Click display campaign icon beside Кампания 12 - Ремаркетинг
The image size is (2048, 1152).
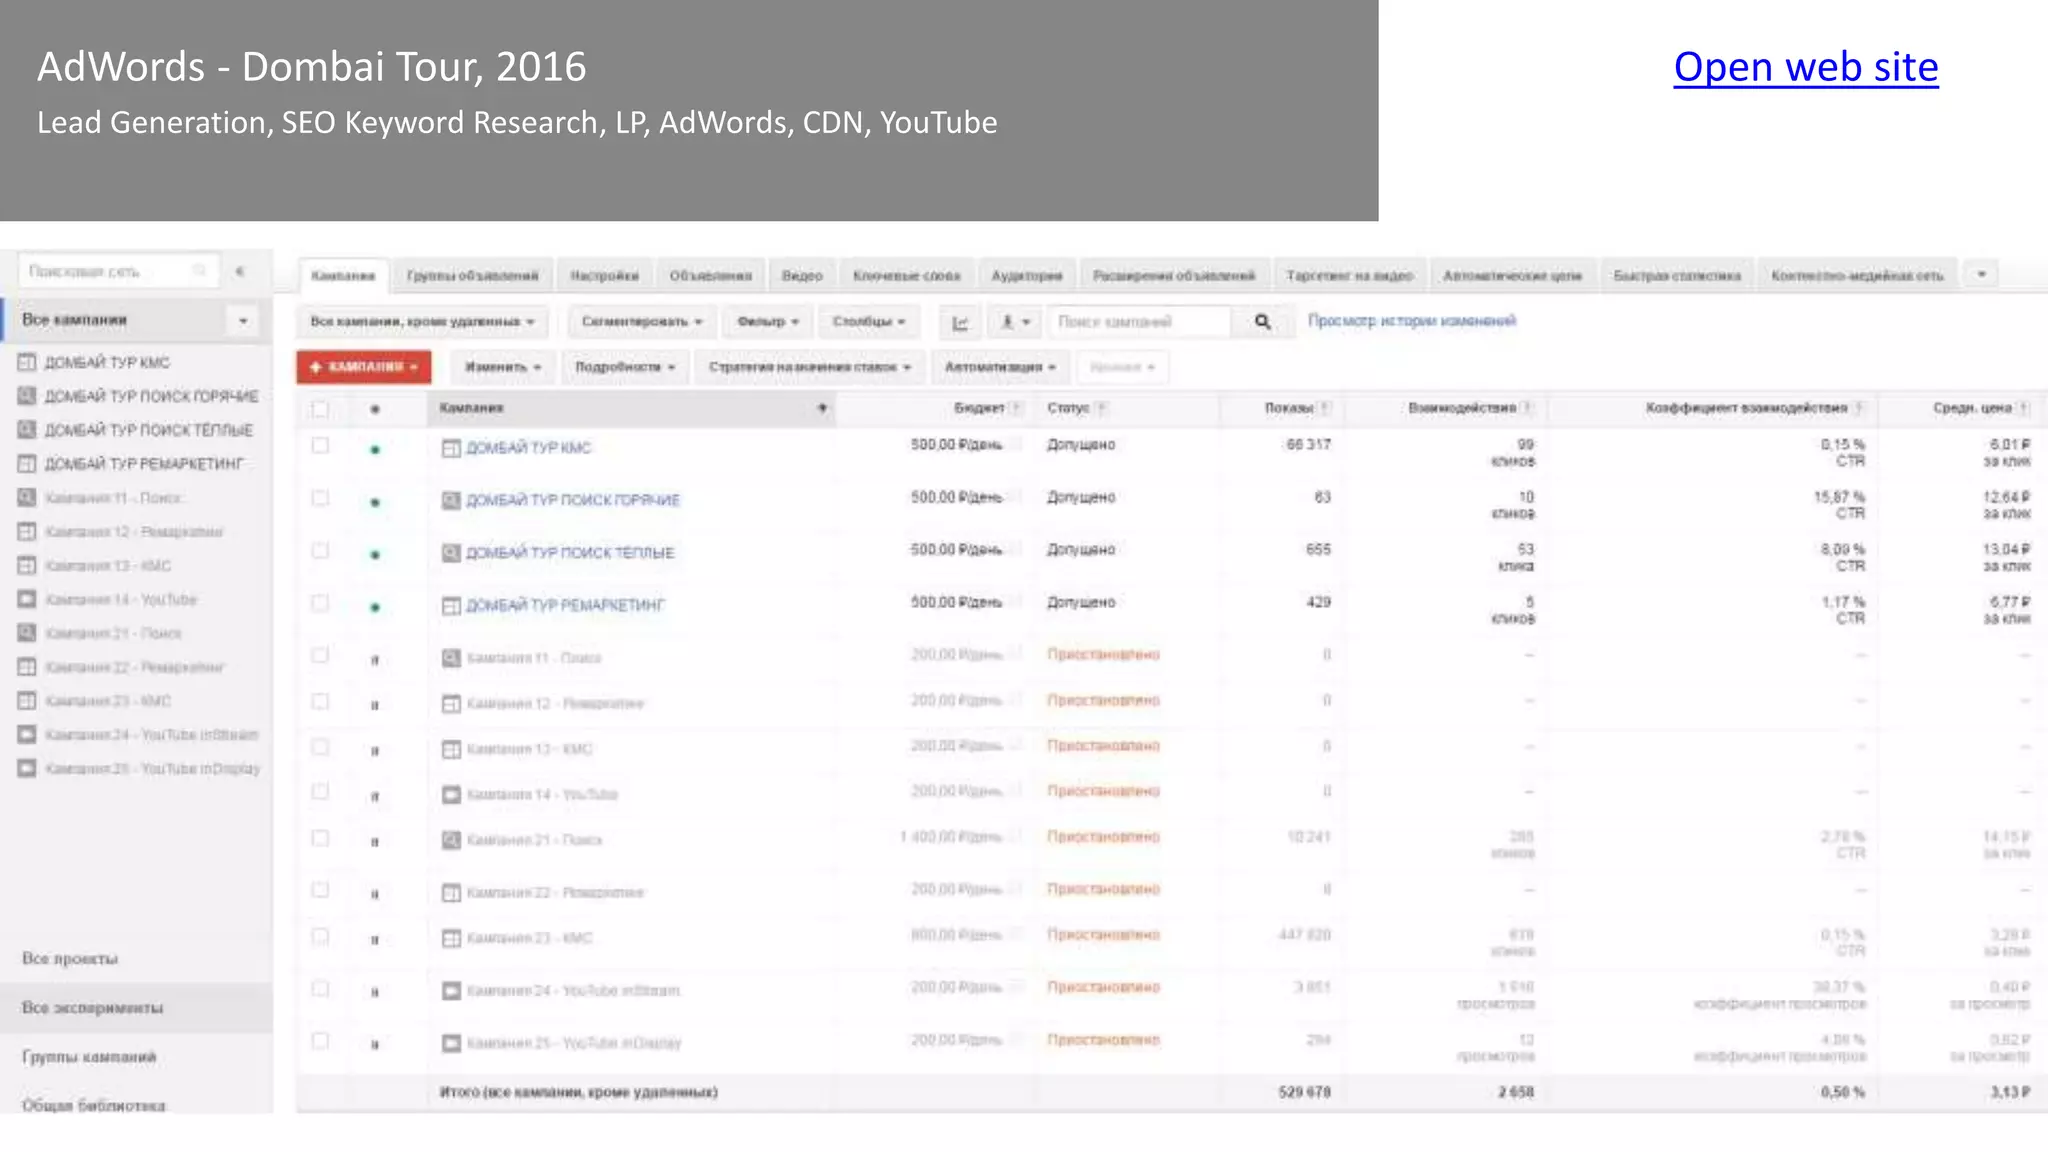point(451,704)
